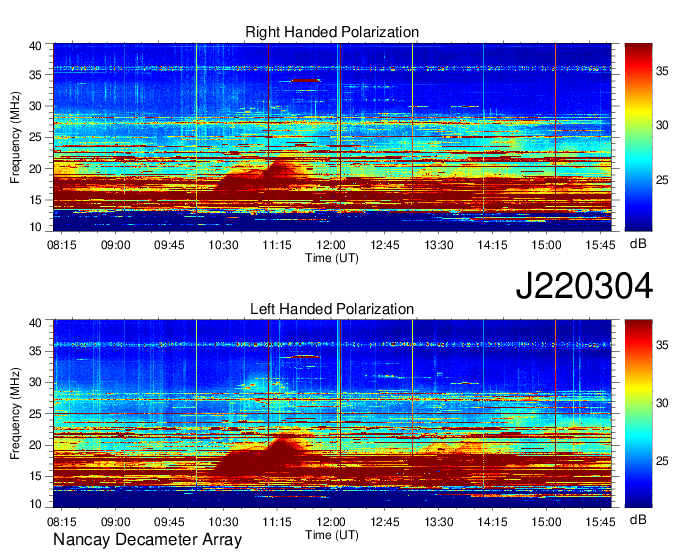Click the 12:00 tick on the Left Handed plot
Image resolution: width=680 pixels, height=552 pixels.
331,522
